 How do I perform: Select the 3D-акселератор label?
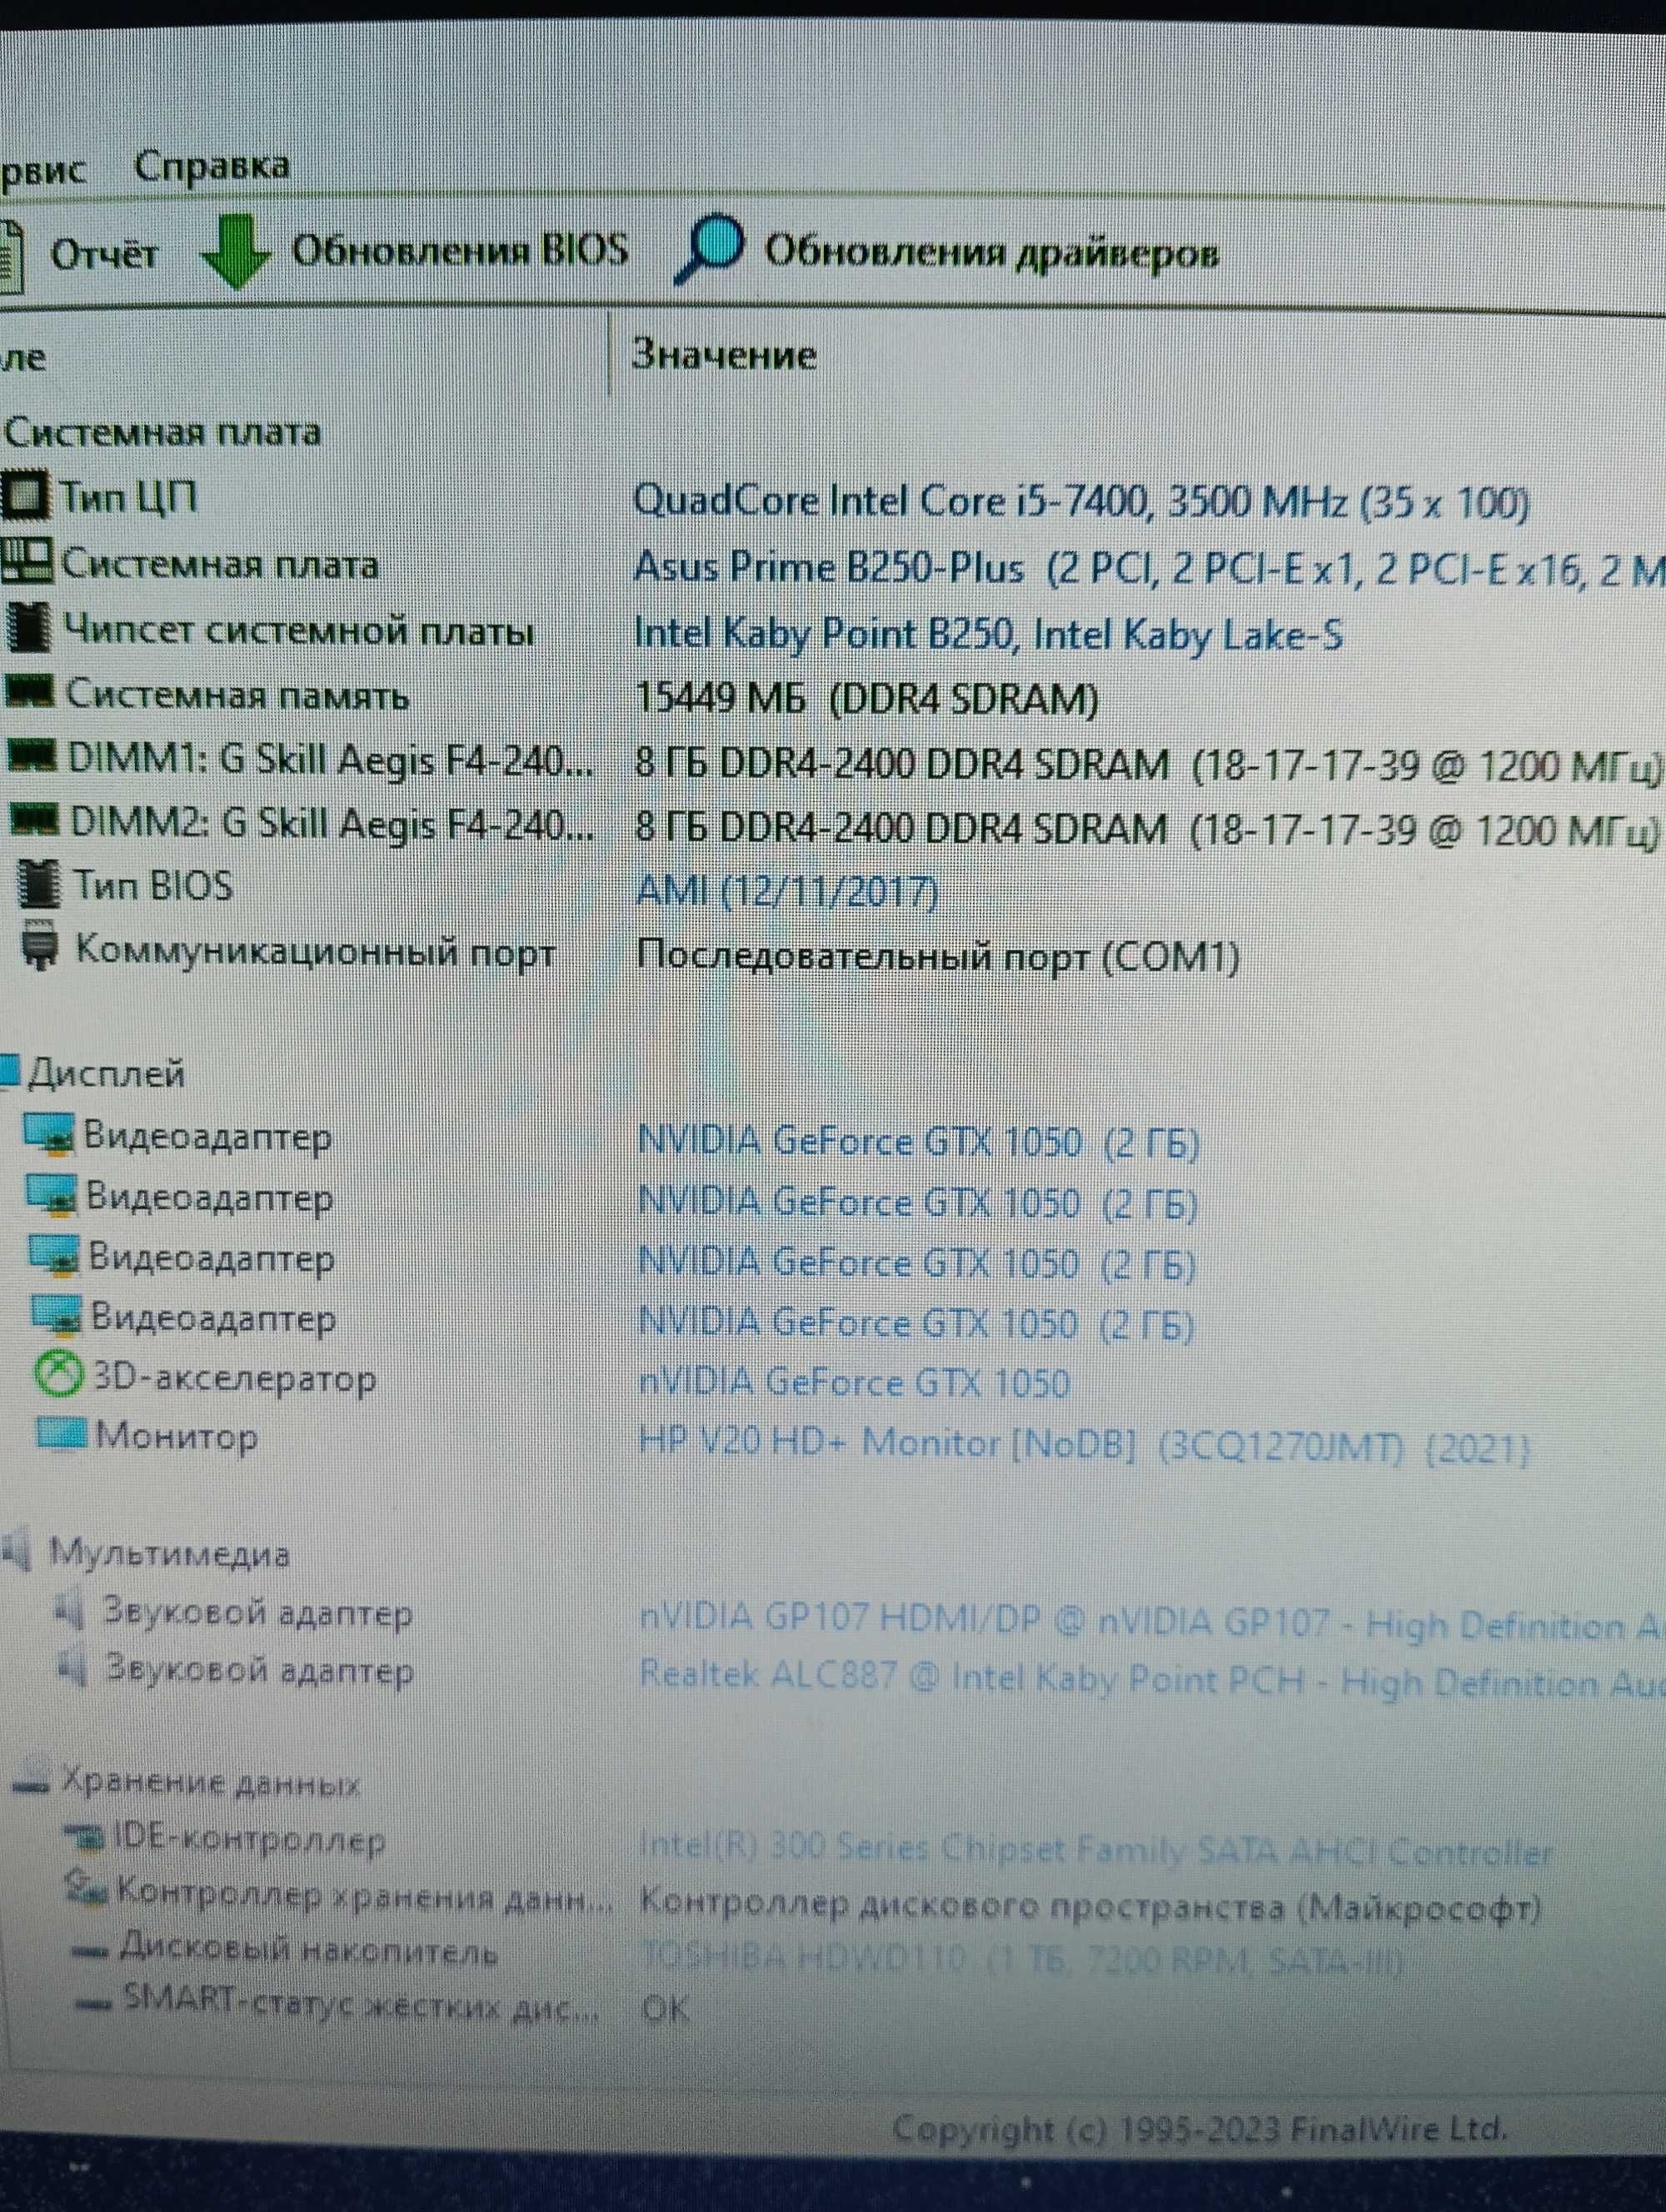tap(235, 1378)
